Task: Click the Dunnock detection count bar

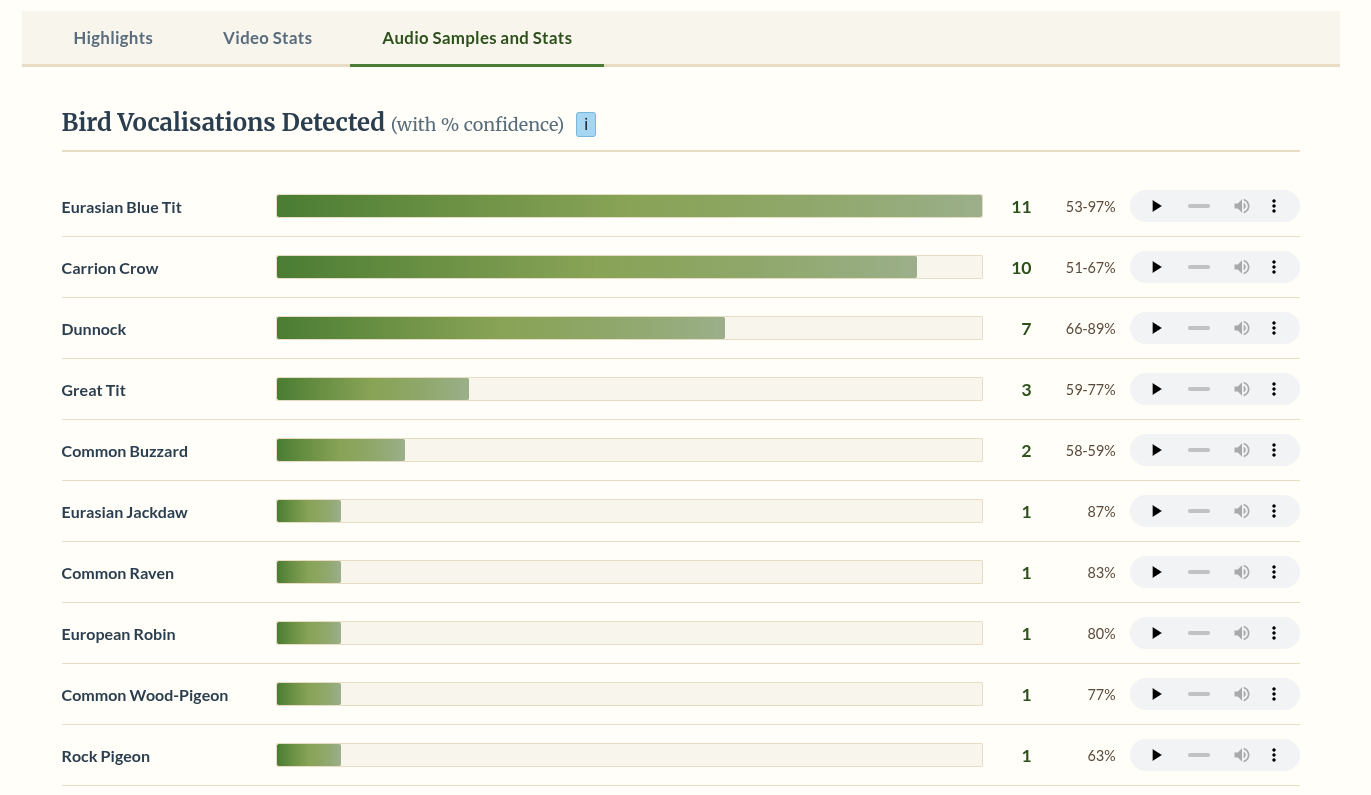Action: [629, 328]
